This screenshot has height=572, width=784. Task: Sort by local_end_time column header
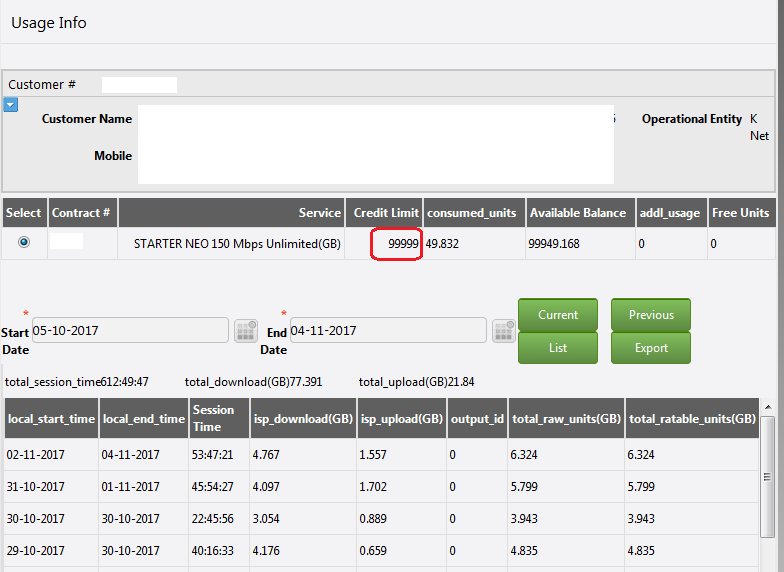click(144, 418)
